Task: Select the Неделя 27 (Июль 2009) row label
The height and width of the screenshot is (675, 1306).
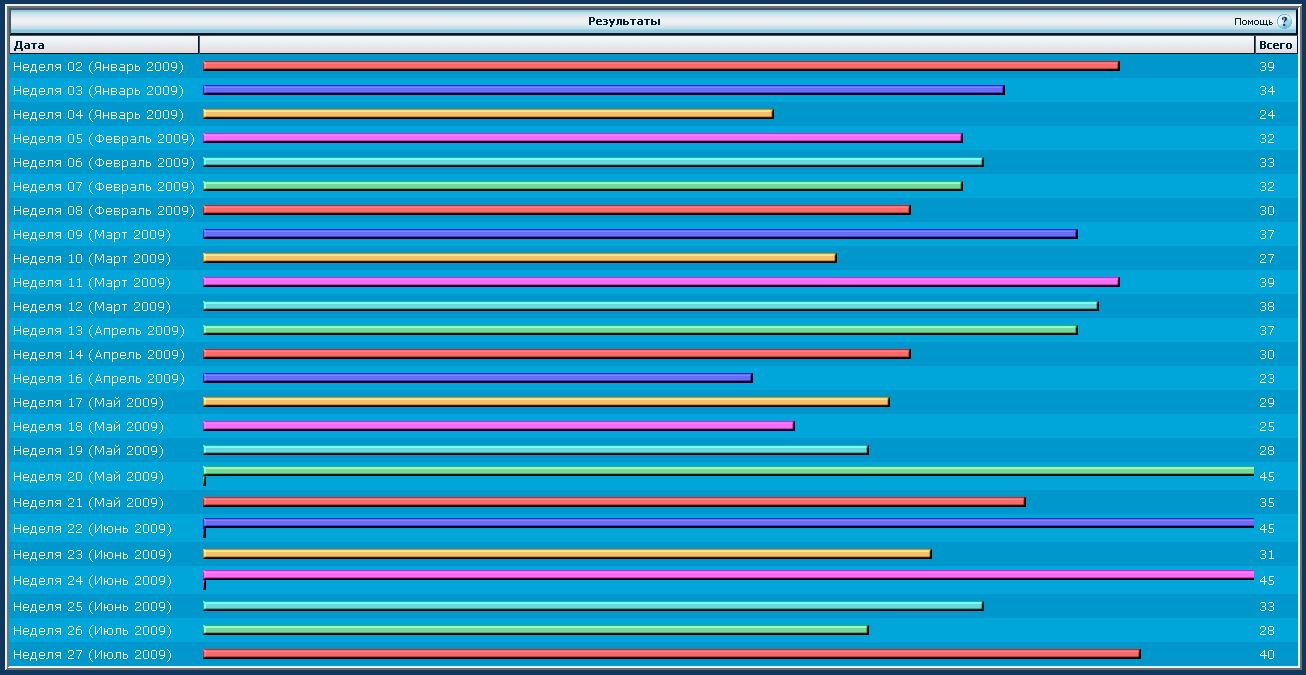Action: (92, 655)
